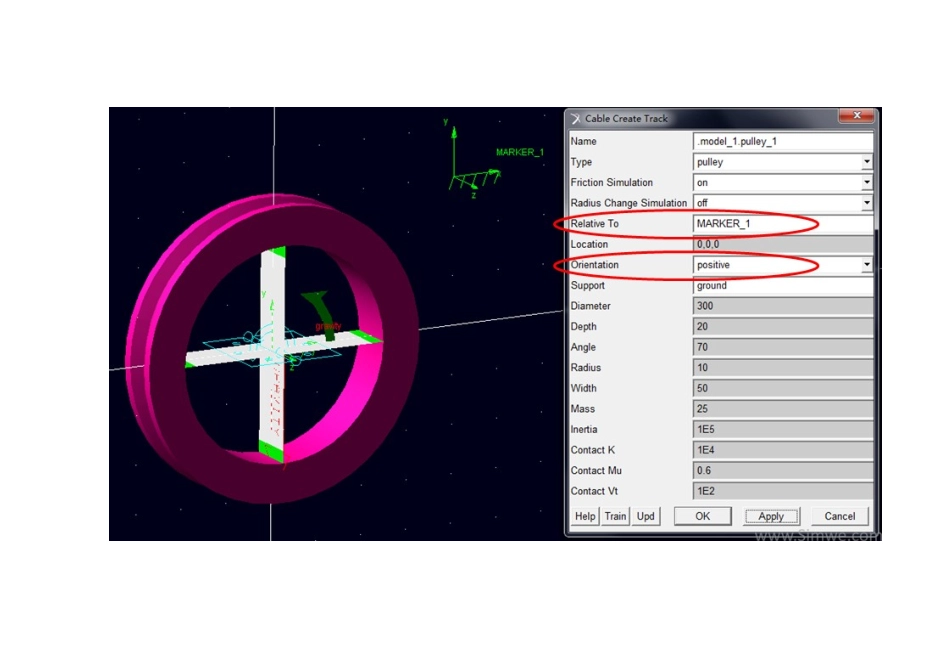950x672 pixels.
Task: Click the Cancel button
Action: click(x=839, y=516)
